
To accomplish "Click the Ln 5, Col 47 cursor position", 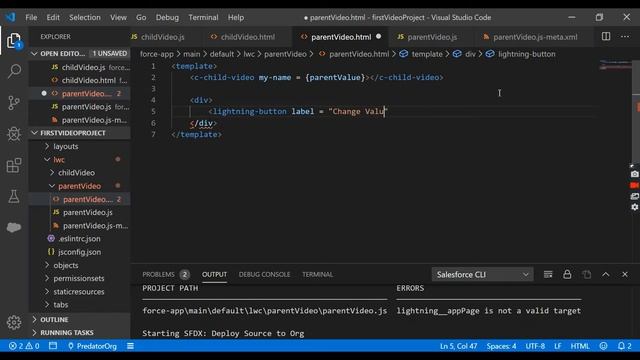I will coord(458,346).
